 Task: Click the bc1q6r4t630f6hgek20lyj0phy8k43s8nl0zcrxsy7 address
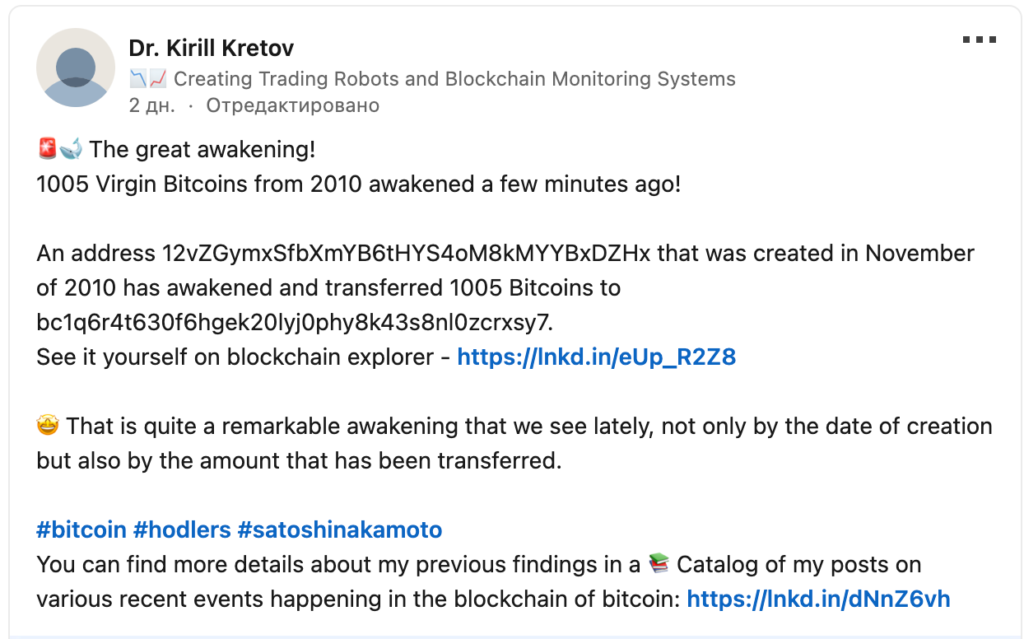[293, 322]
